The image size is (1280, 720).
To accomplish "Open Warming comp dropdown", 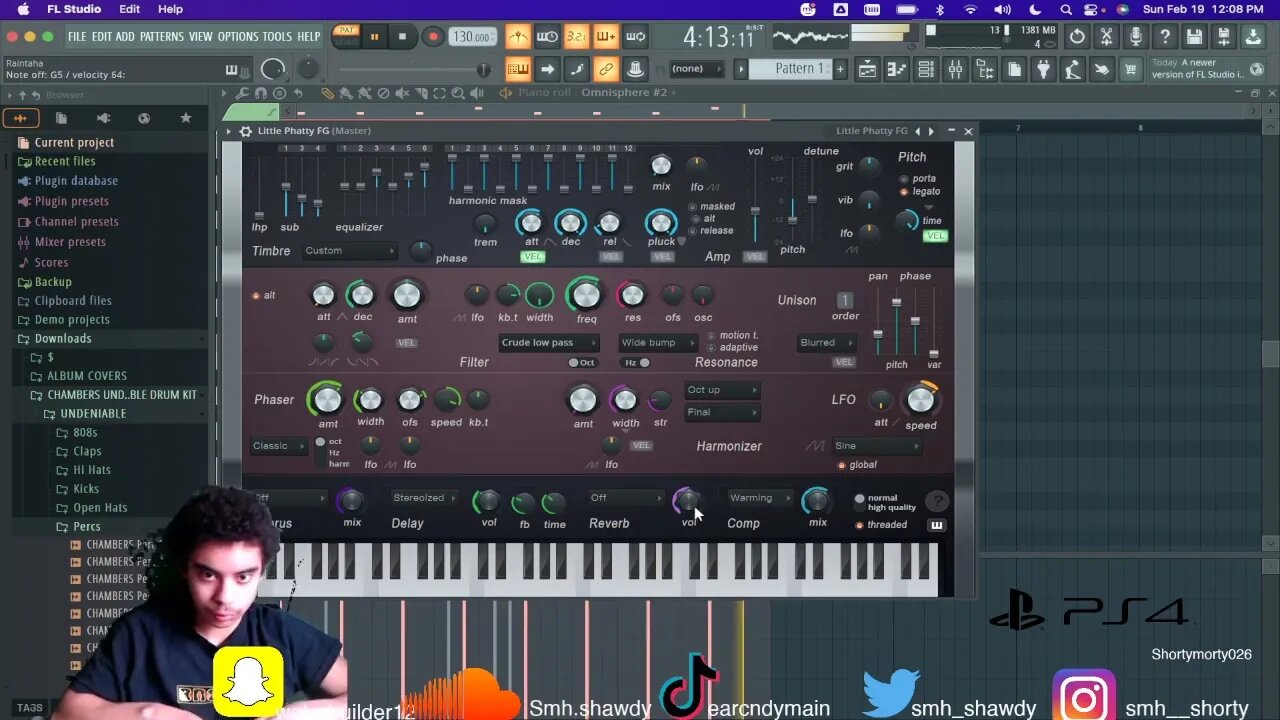I will coord(760,498).
